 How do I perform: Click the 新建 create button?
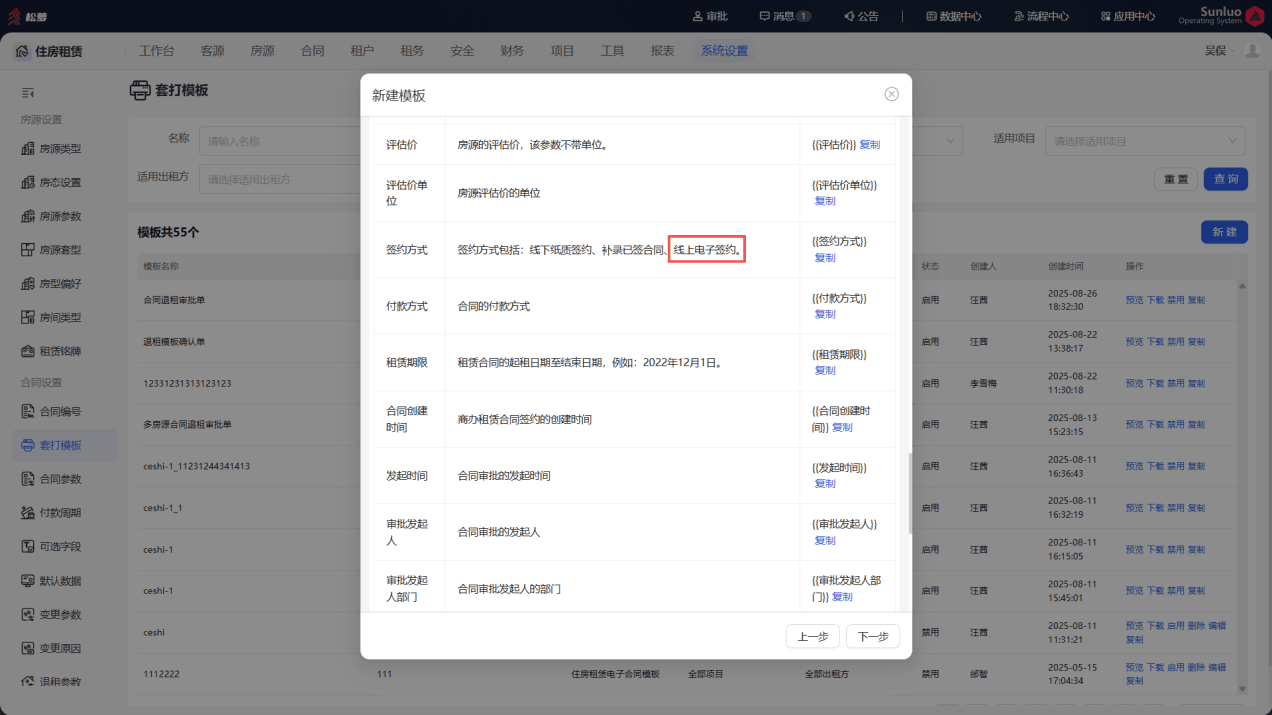click(x=1224, y=232)
